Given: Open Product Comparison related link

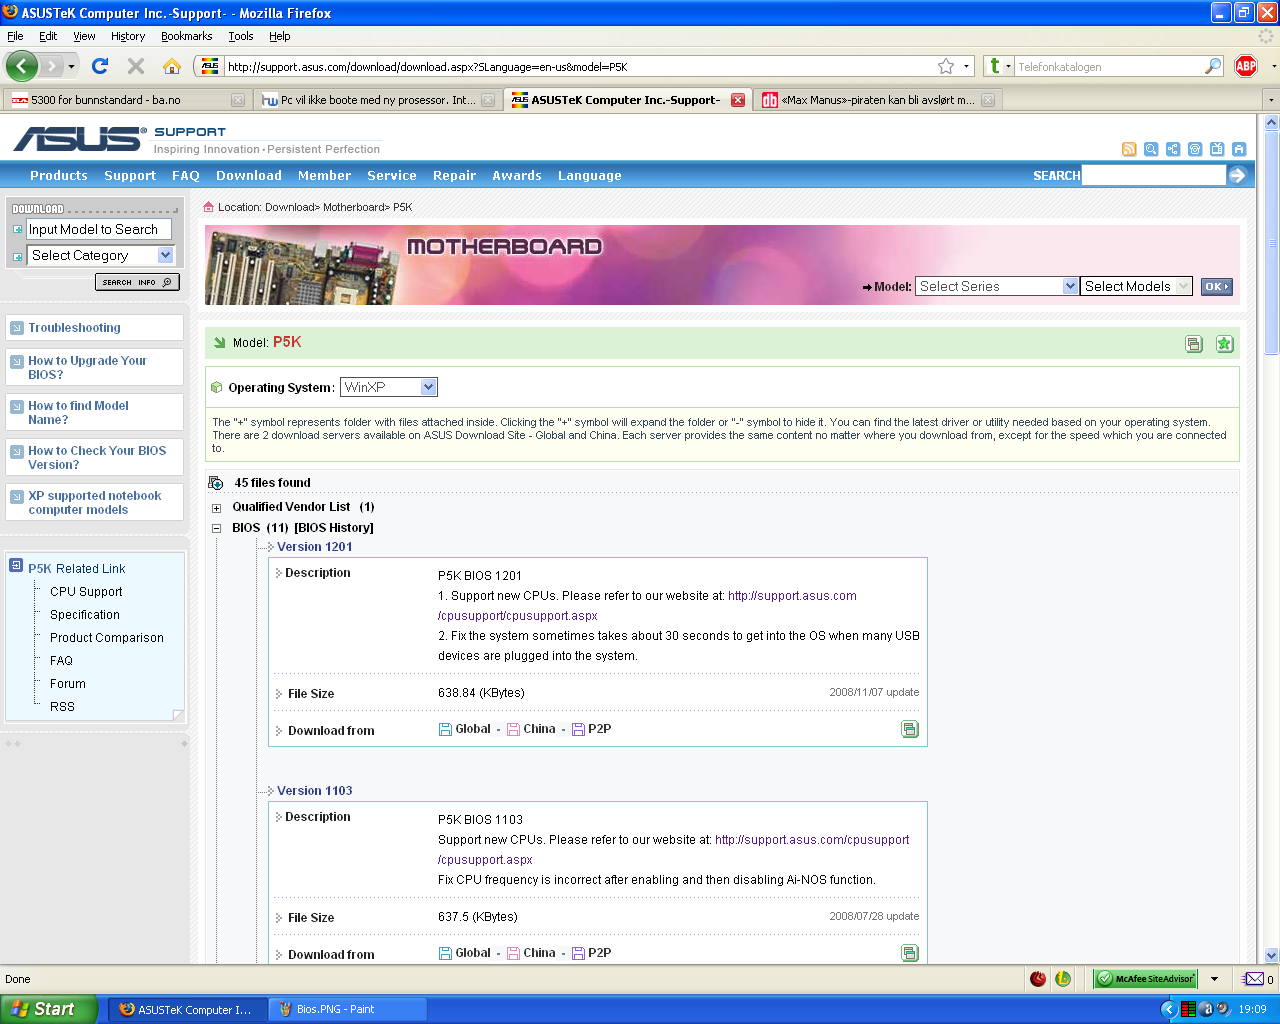Looking at the screenshot, I should (x=107, y=638).
